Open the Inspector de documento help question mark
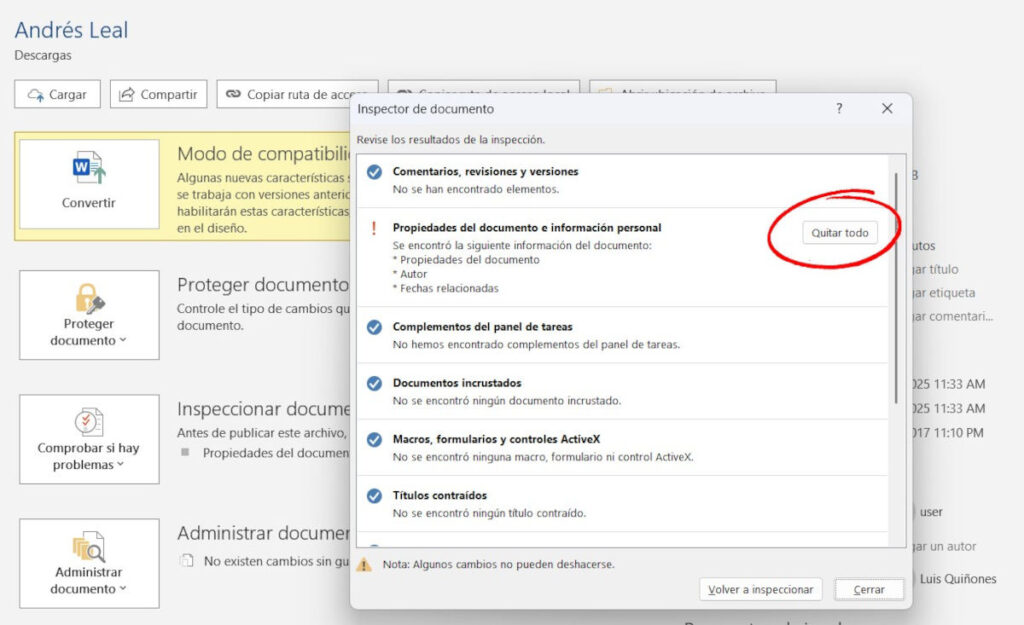Image resolution: width=1024 pixels, height=625 pixels. click(838, 109)
